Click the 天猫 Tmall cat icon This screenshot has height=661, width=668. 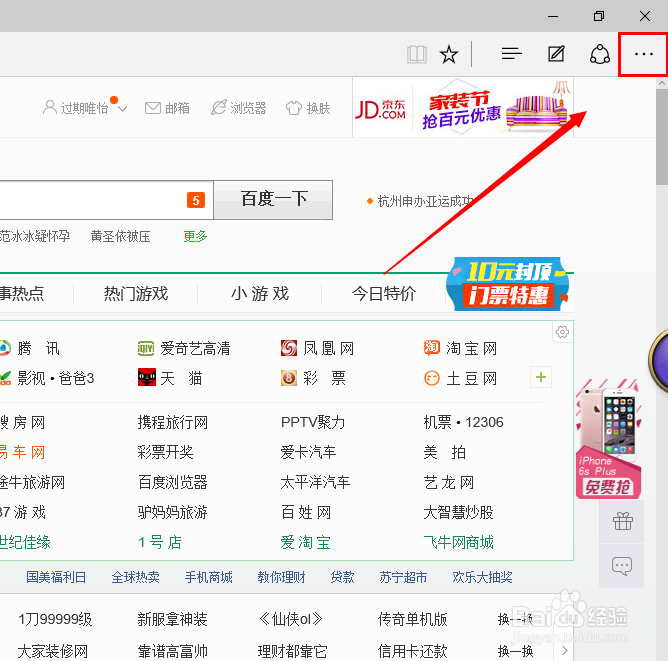pyautogui.click(x=147, y=377)
